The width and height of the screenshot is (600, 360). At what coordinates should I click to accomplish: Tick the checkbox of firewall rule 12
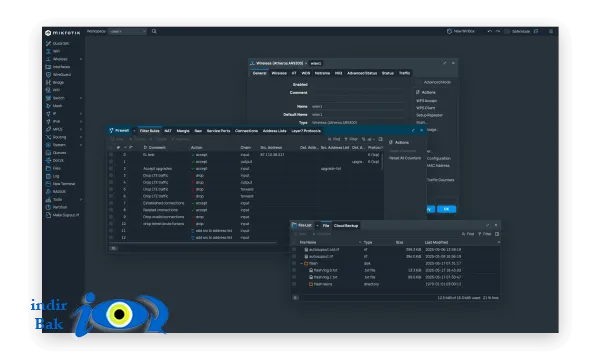click(111, 238)
